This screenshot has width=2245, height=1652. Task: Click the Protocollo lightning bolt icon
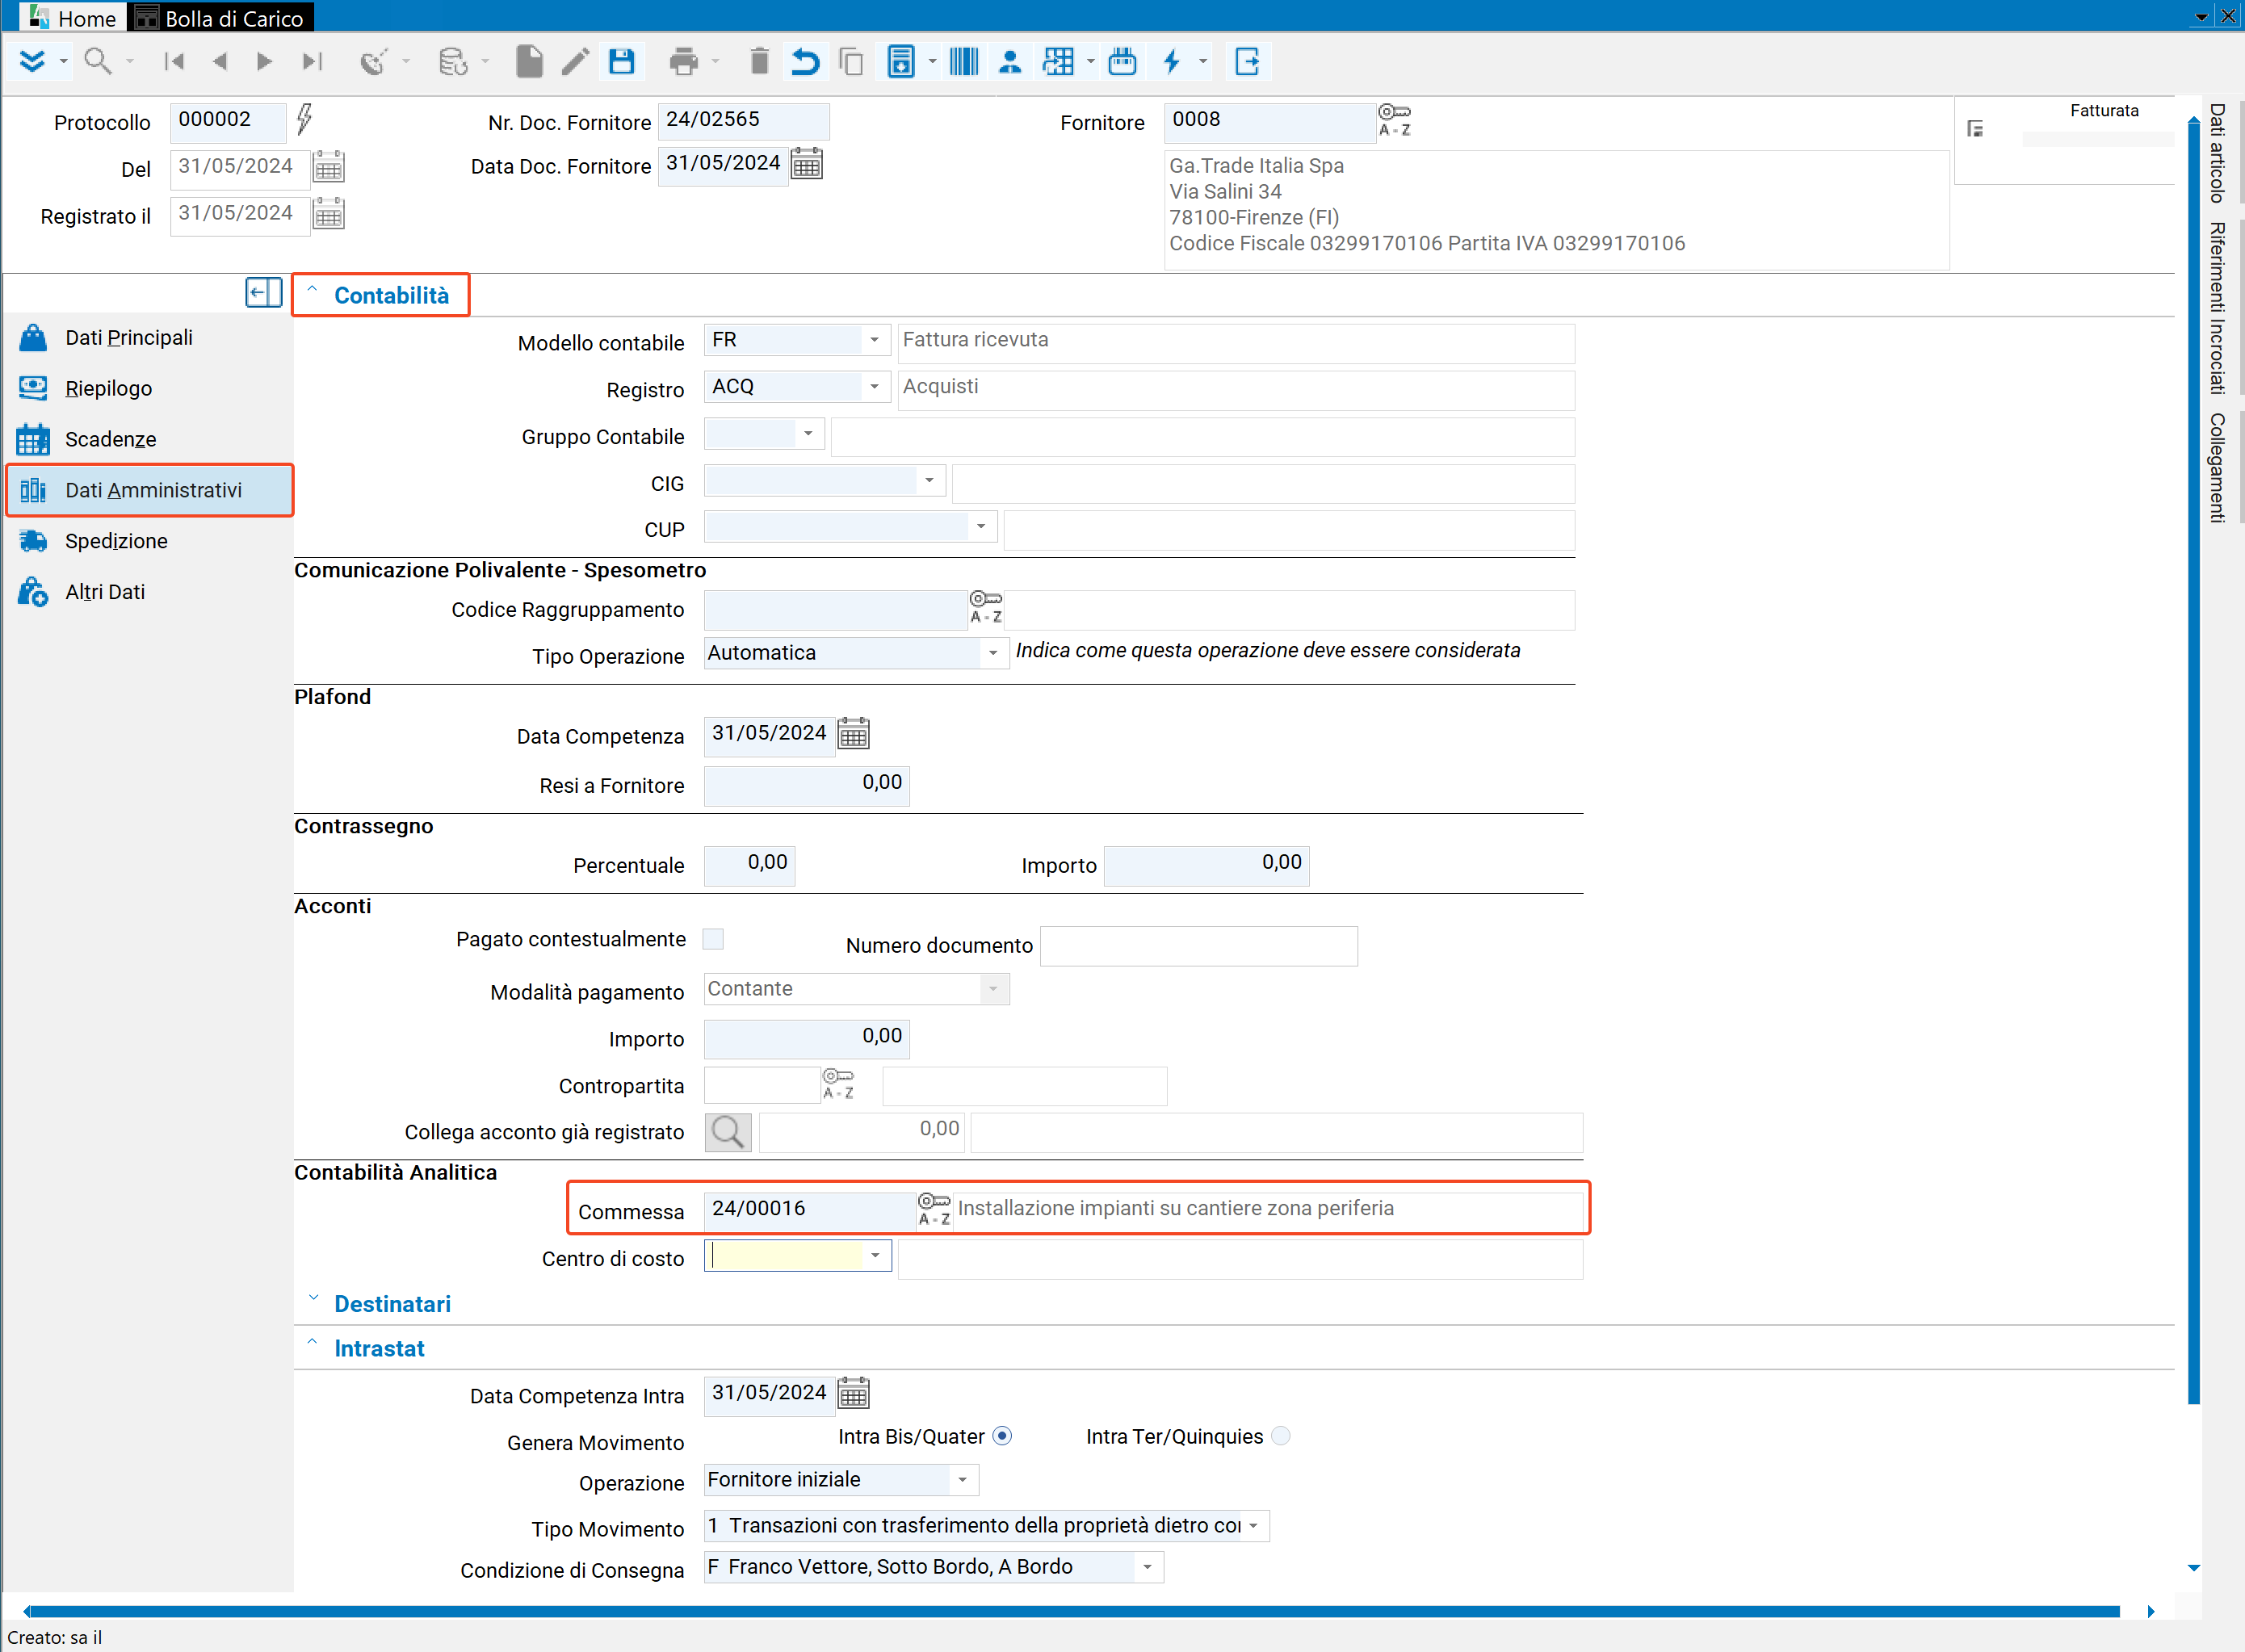point(305,120)
